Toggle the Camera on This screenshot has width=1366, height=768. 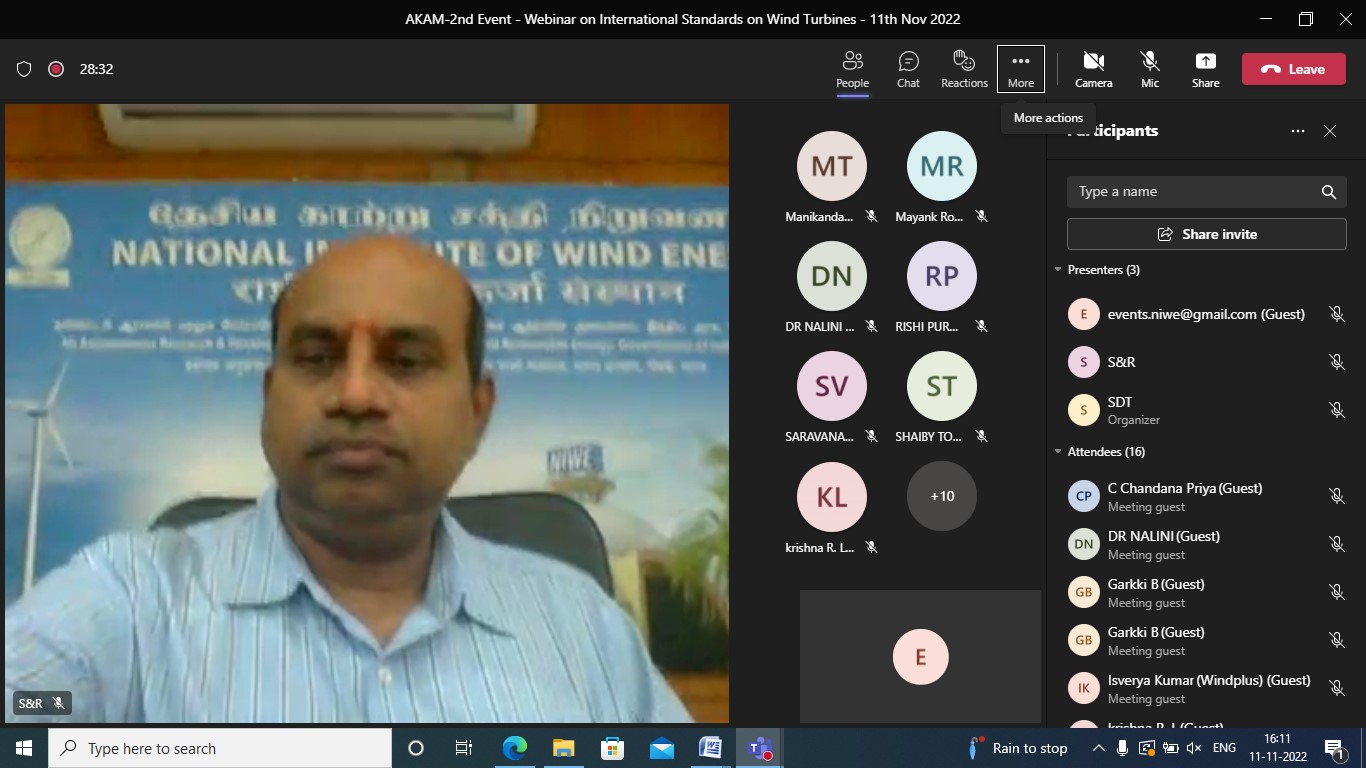[1093, 69]
